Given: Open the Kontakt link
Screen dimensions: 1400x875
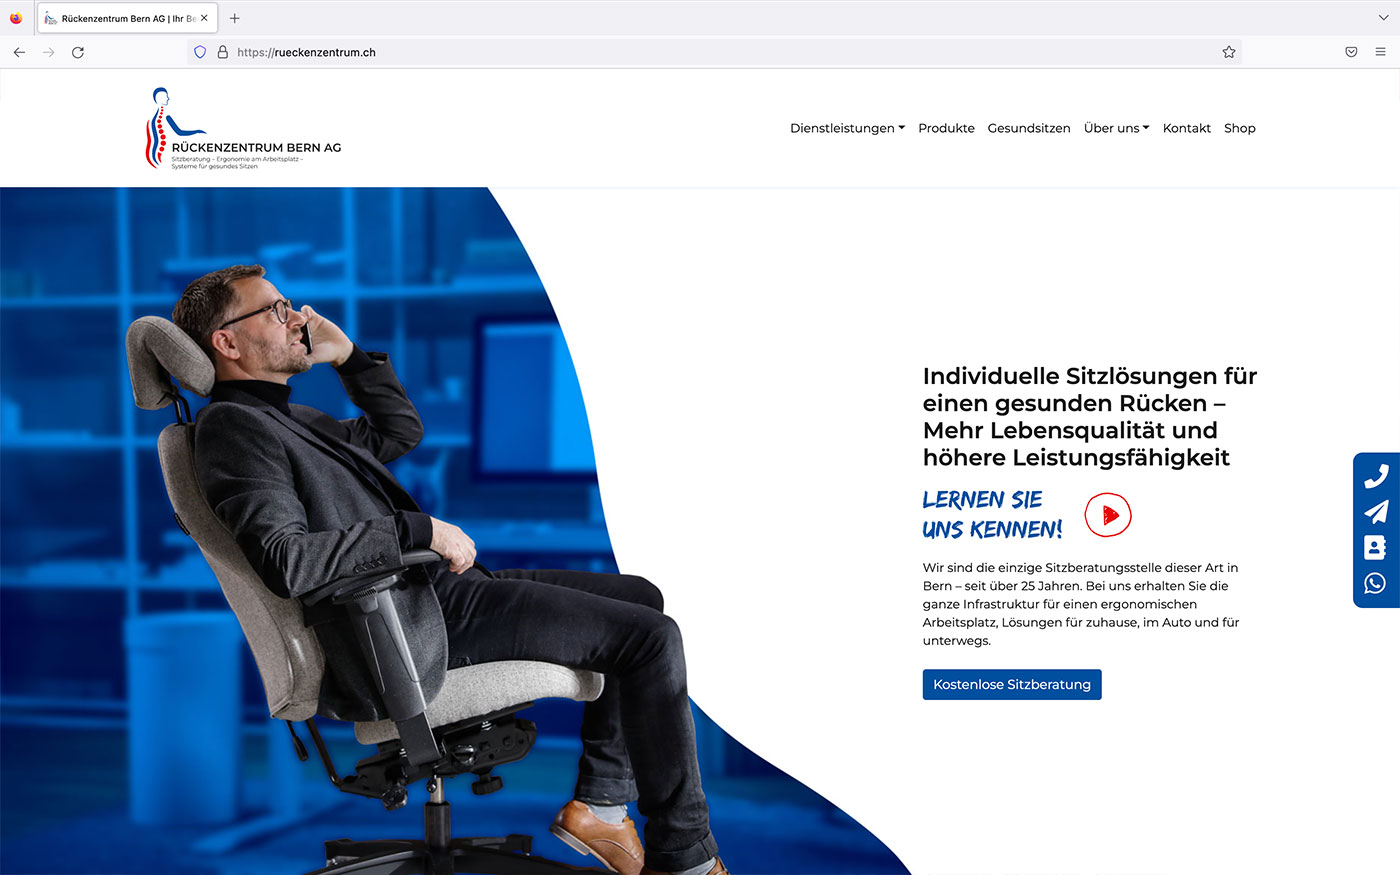Looking at the screenshot, I should (x=1187, y=128).
